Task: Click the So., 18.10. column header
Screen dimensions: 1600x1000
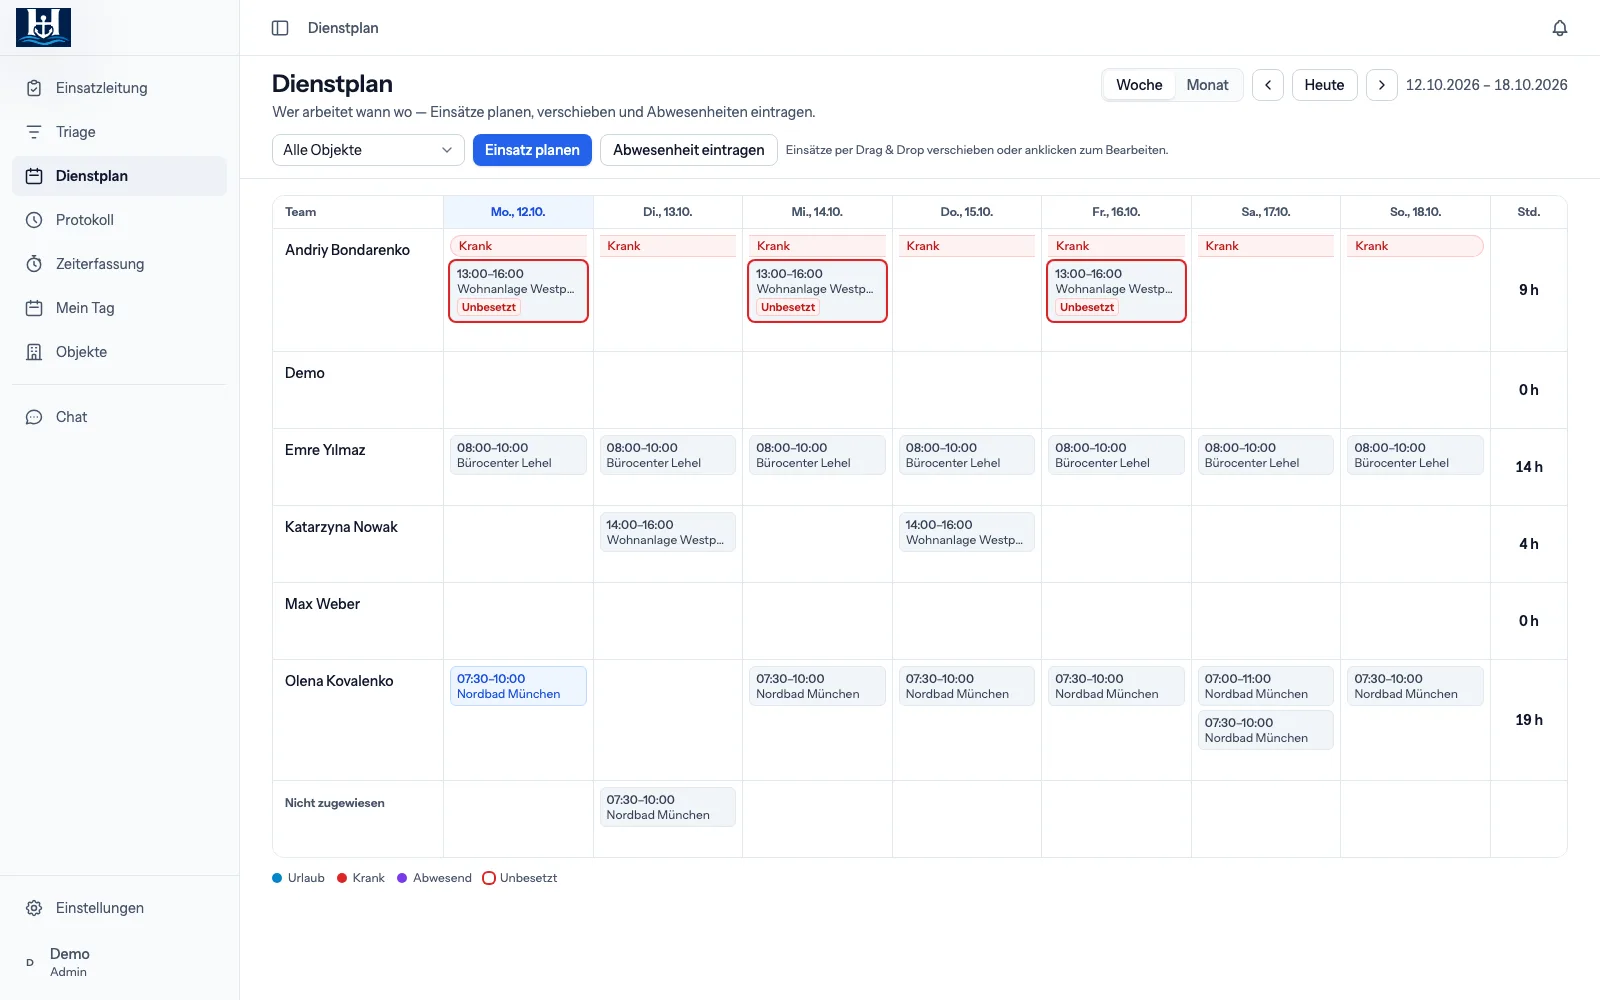Action: [1415, 212]
